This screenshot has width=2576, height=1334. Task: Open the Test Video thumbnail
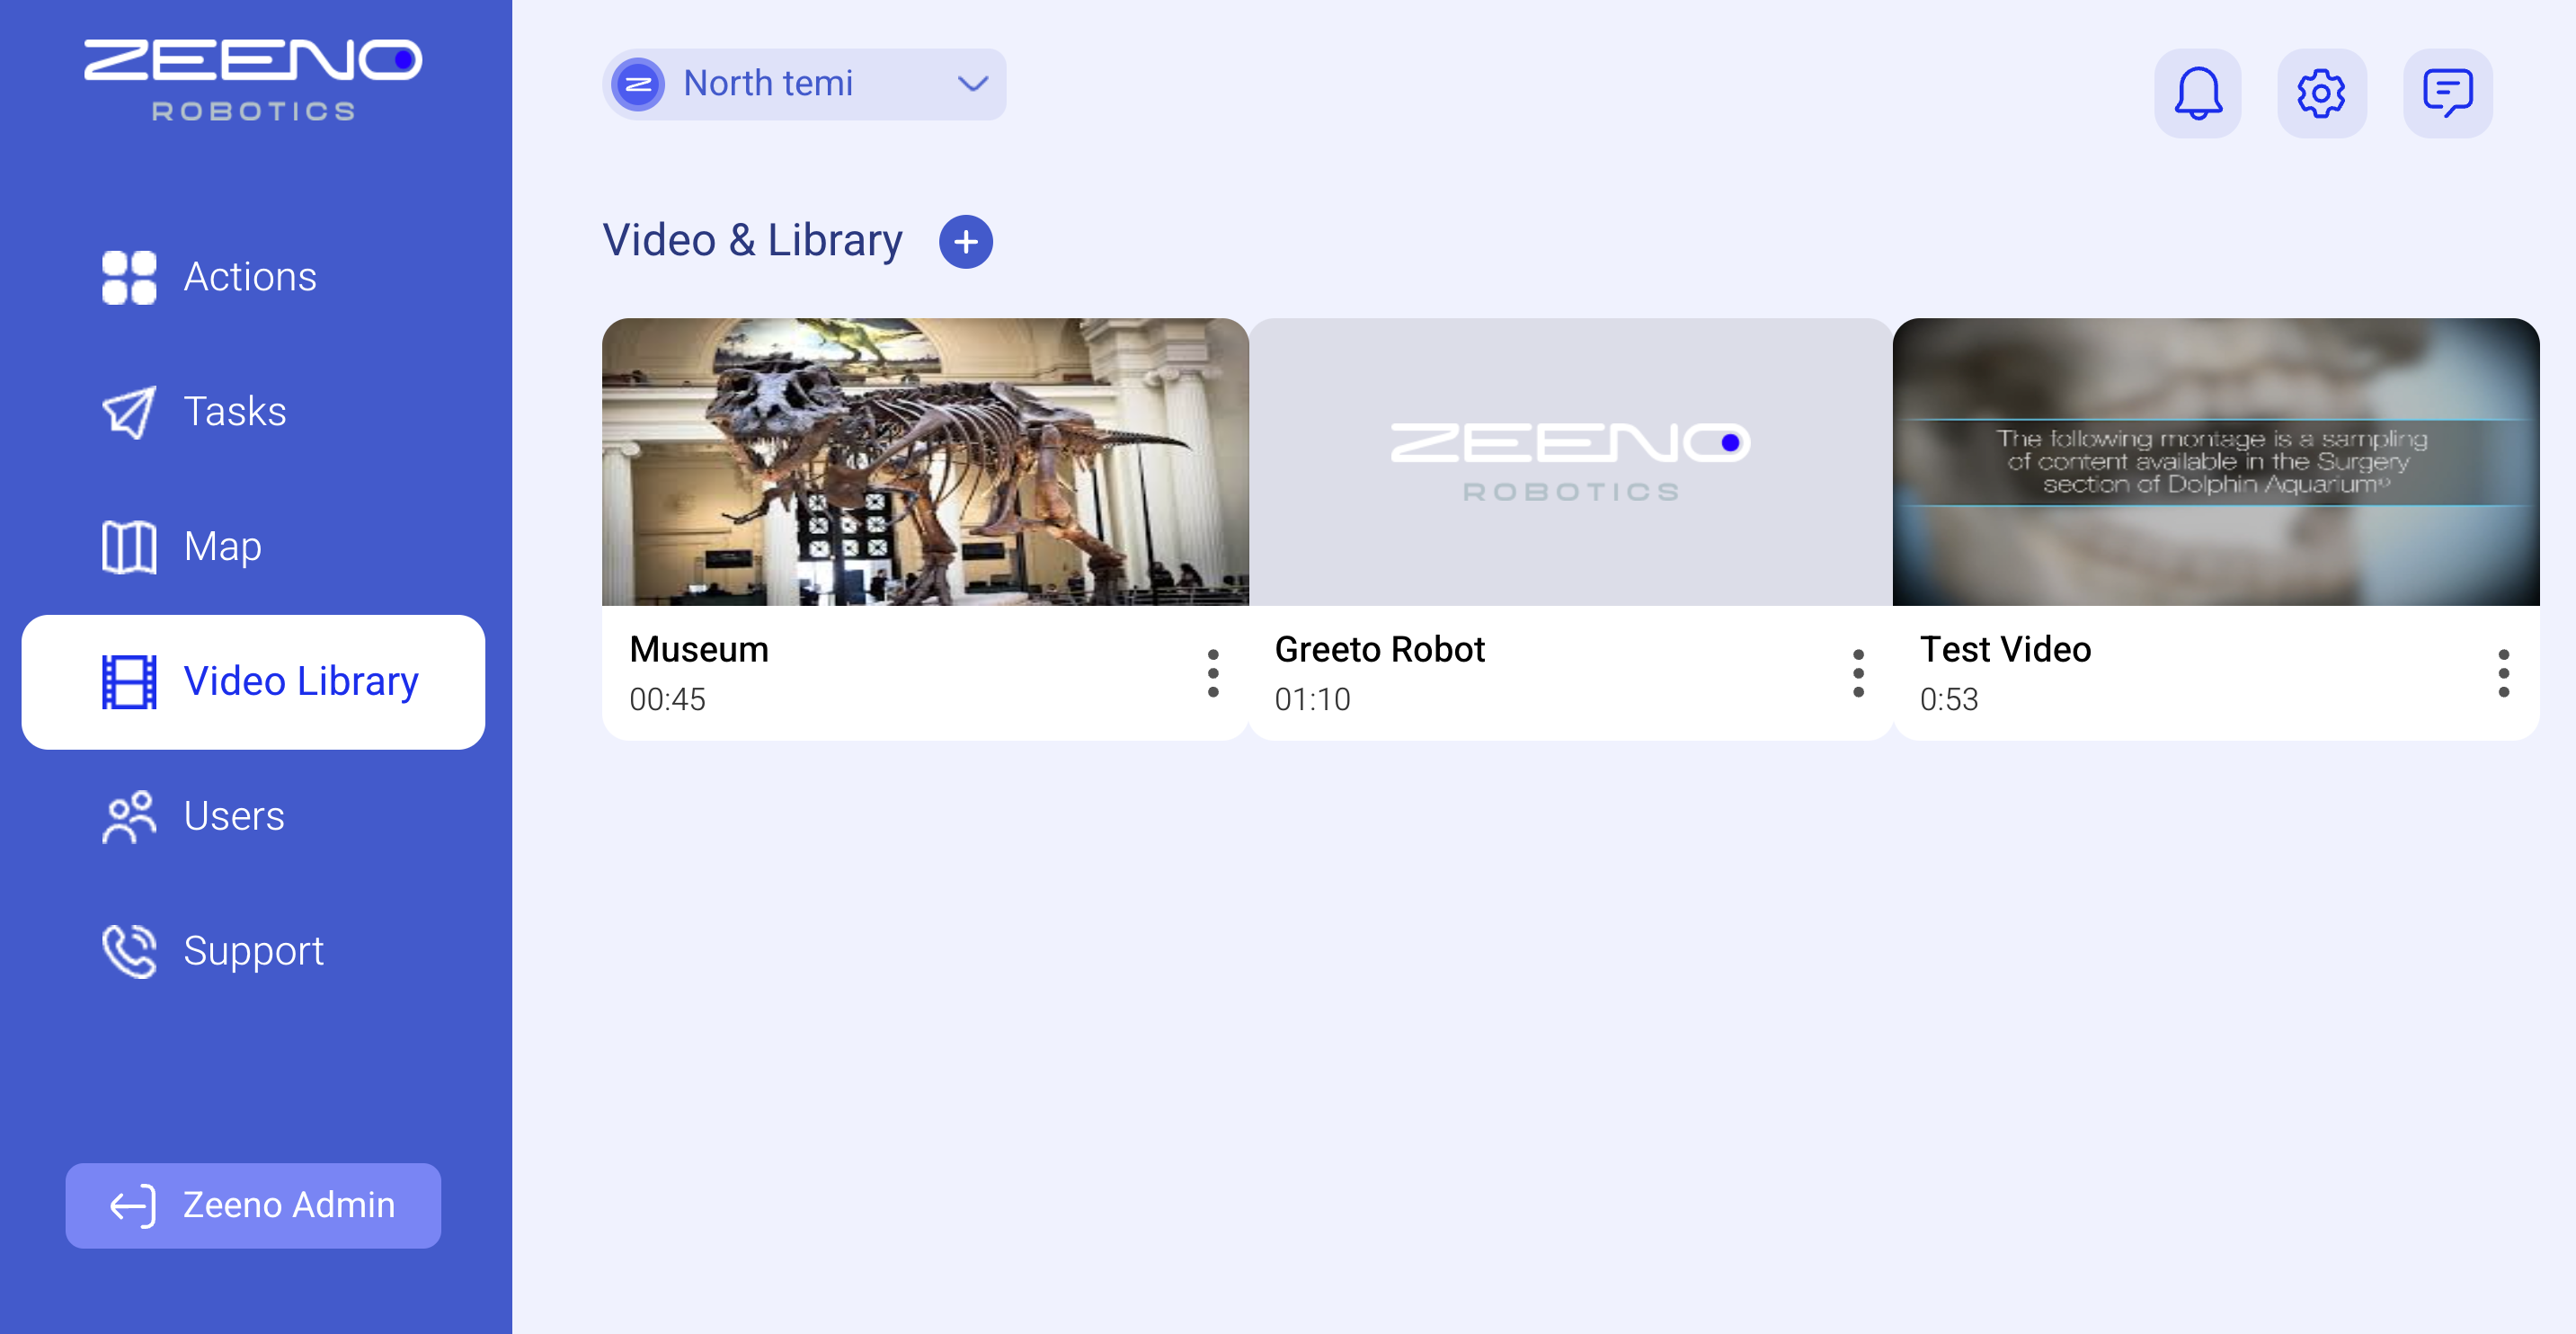click(x=2215, y=462)
